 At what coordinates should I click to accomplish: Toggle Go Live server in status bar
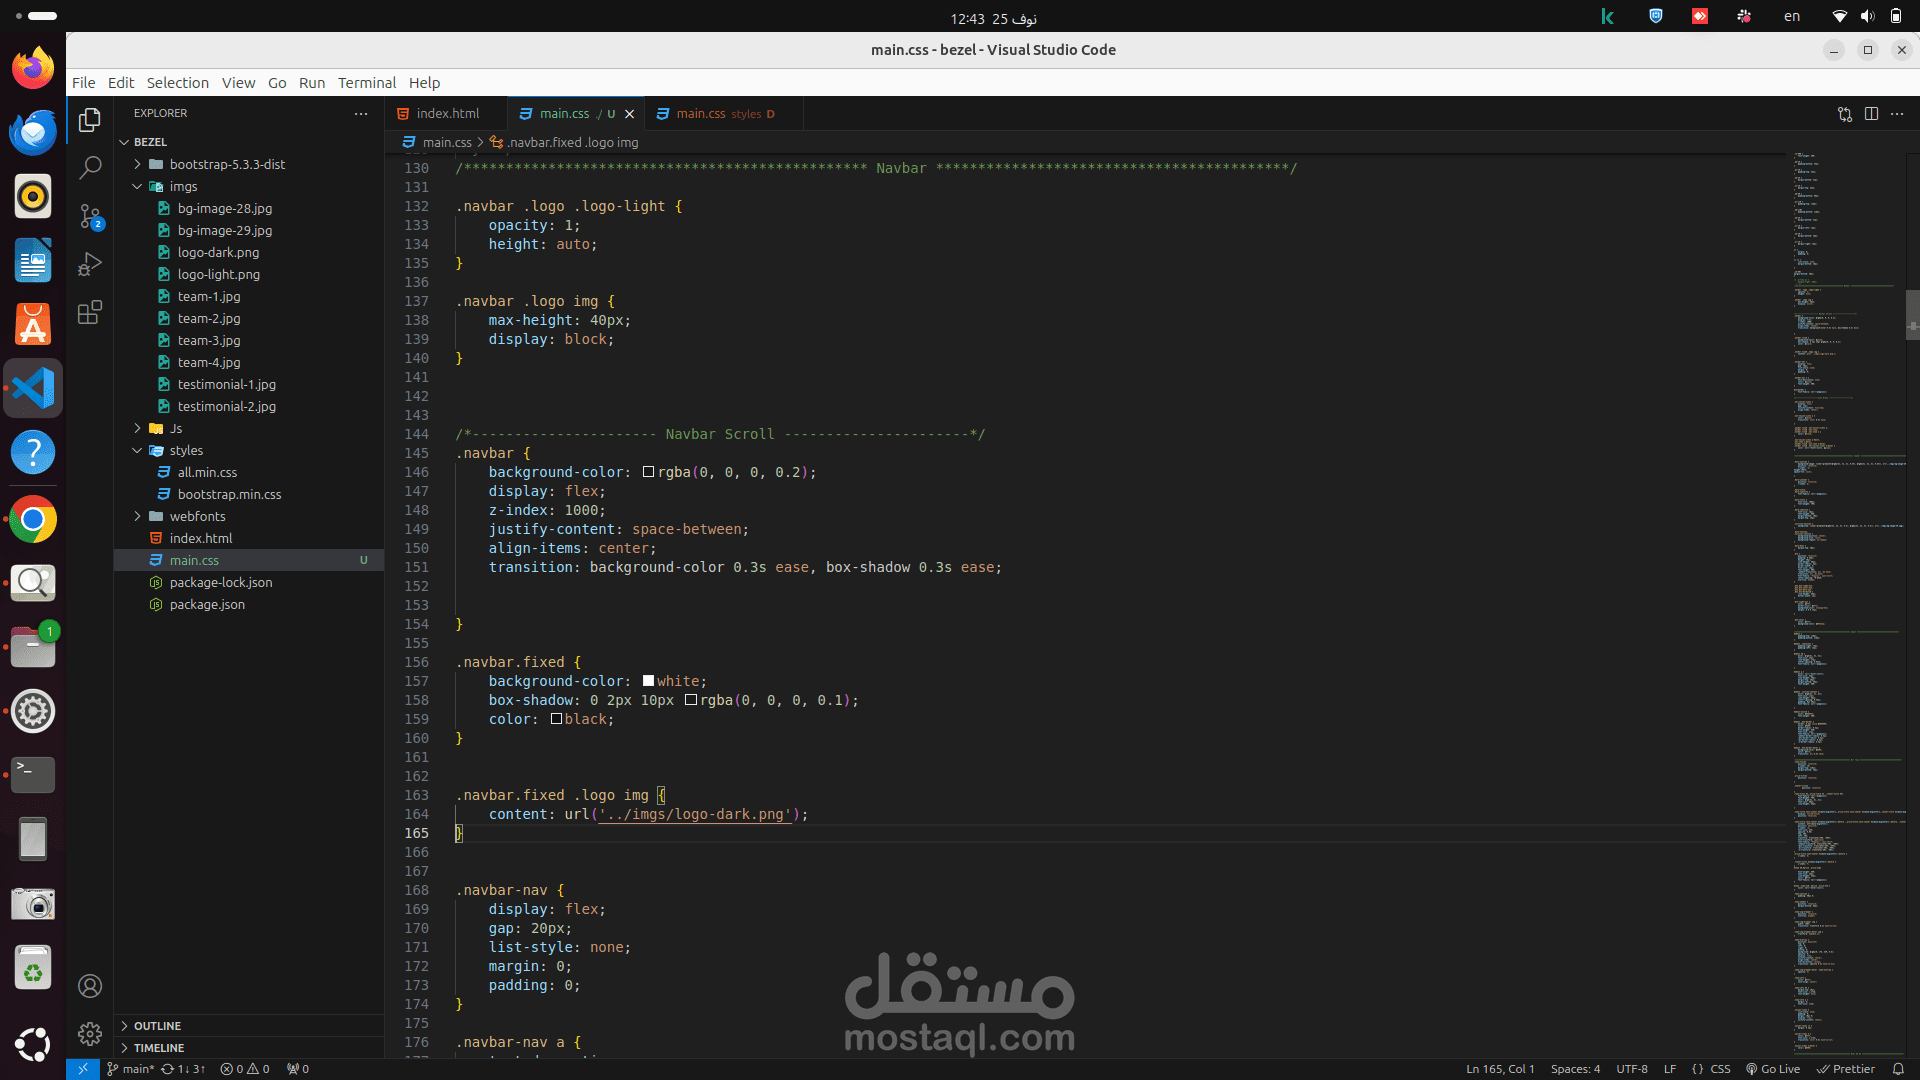1773,1069
